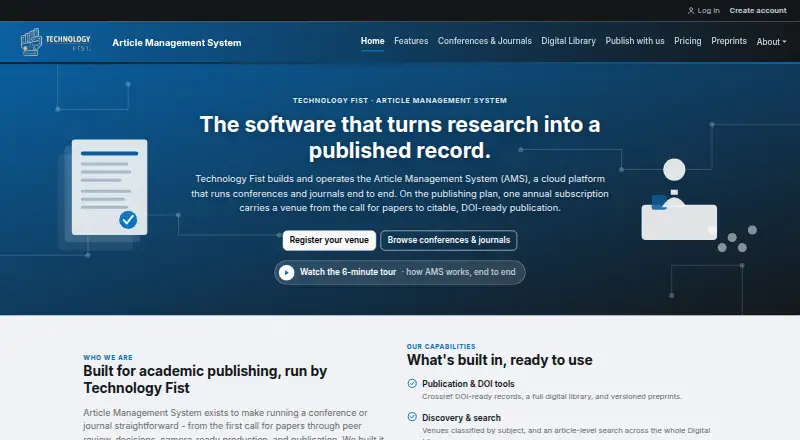Click the "how AMS works, end to end" text
Viewport: 800px width, 440px height.
pyautogui.click(x=461, y=272)
